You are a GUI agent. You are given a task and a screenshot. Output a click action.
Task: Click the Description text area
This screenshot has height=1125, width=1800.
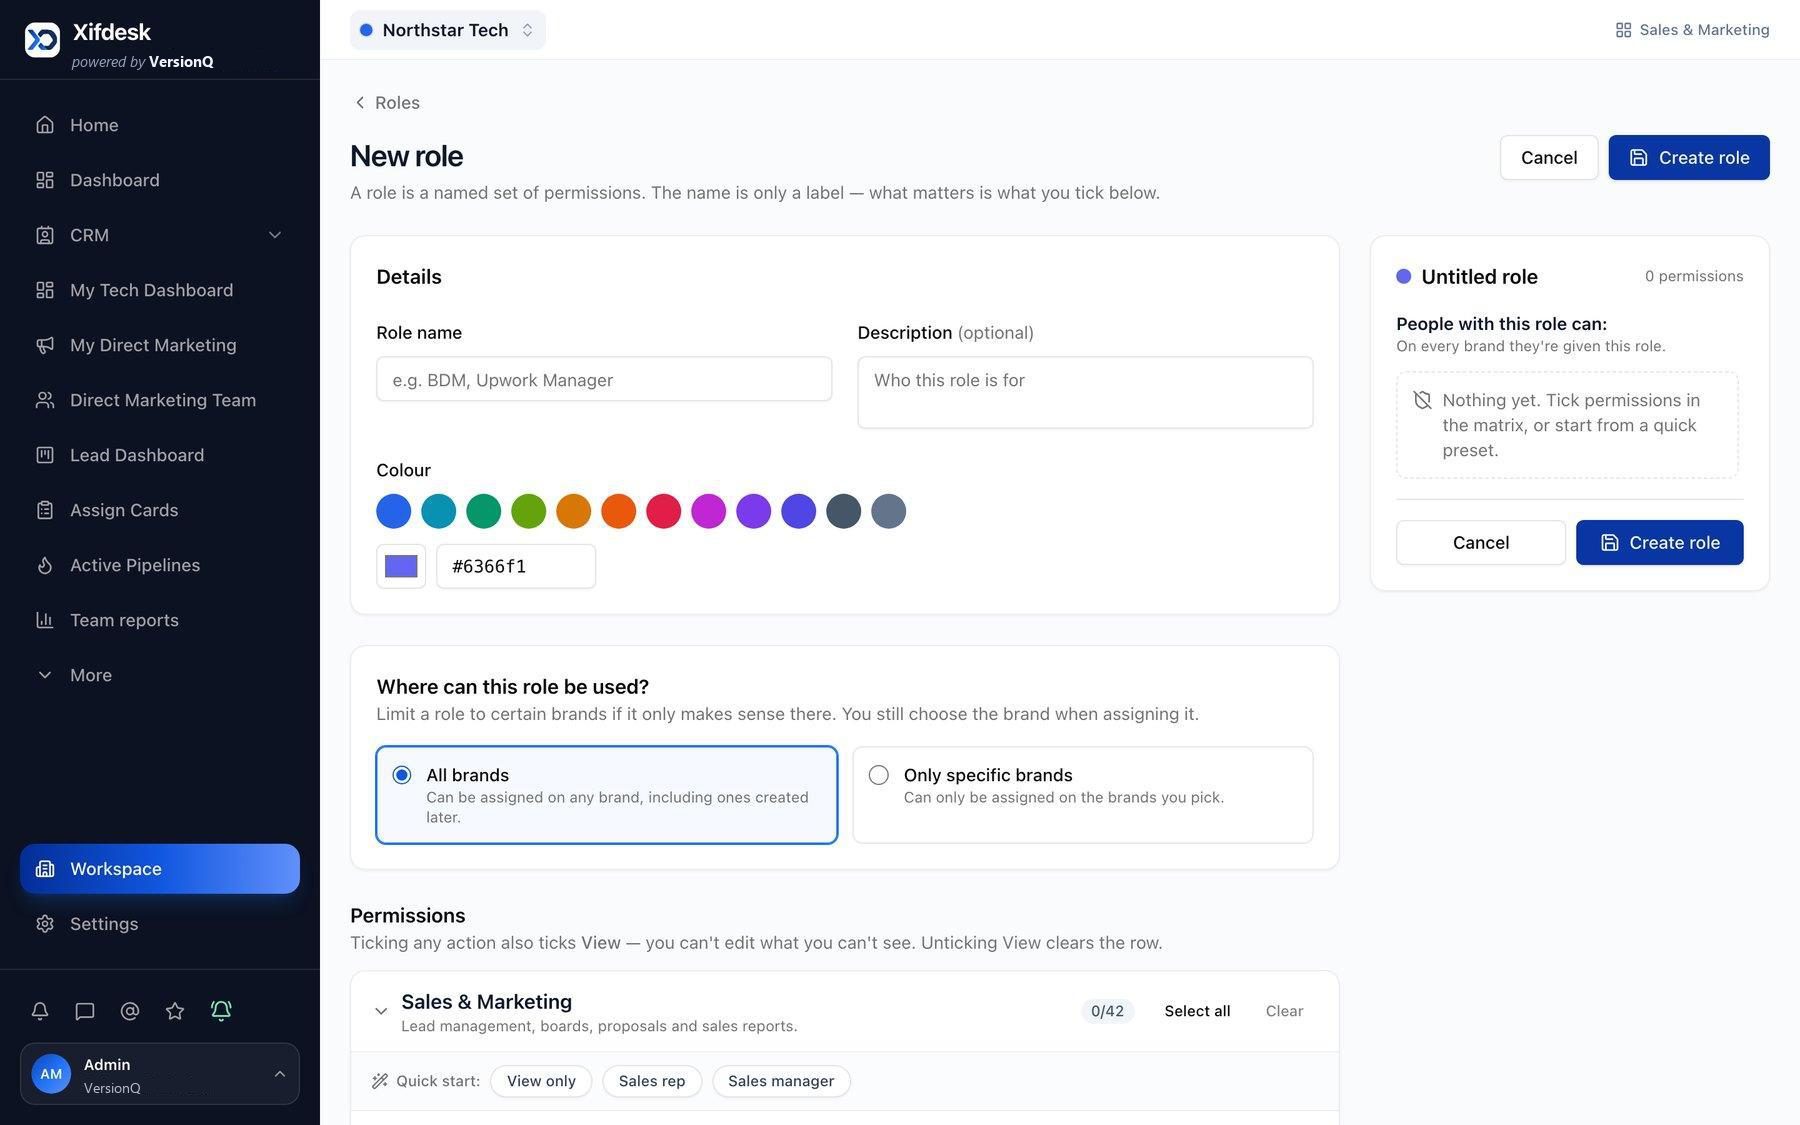click(x=1085, y=392)
